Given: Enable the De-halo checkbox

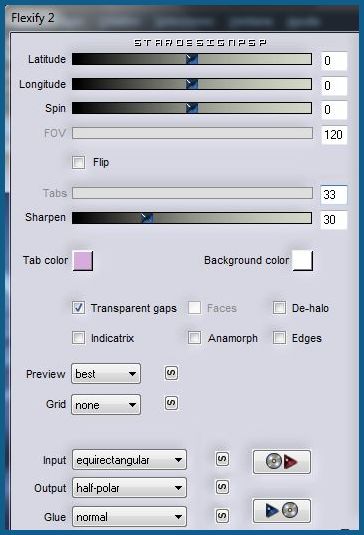Looking at the screenshot, I should (279, 308).
